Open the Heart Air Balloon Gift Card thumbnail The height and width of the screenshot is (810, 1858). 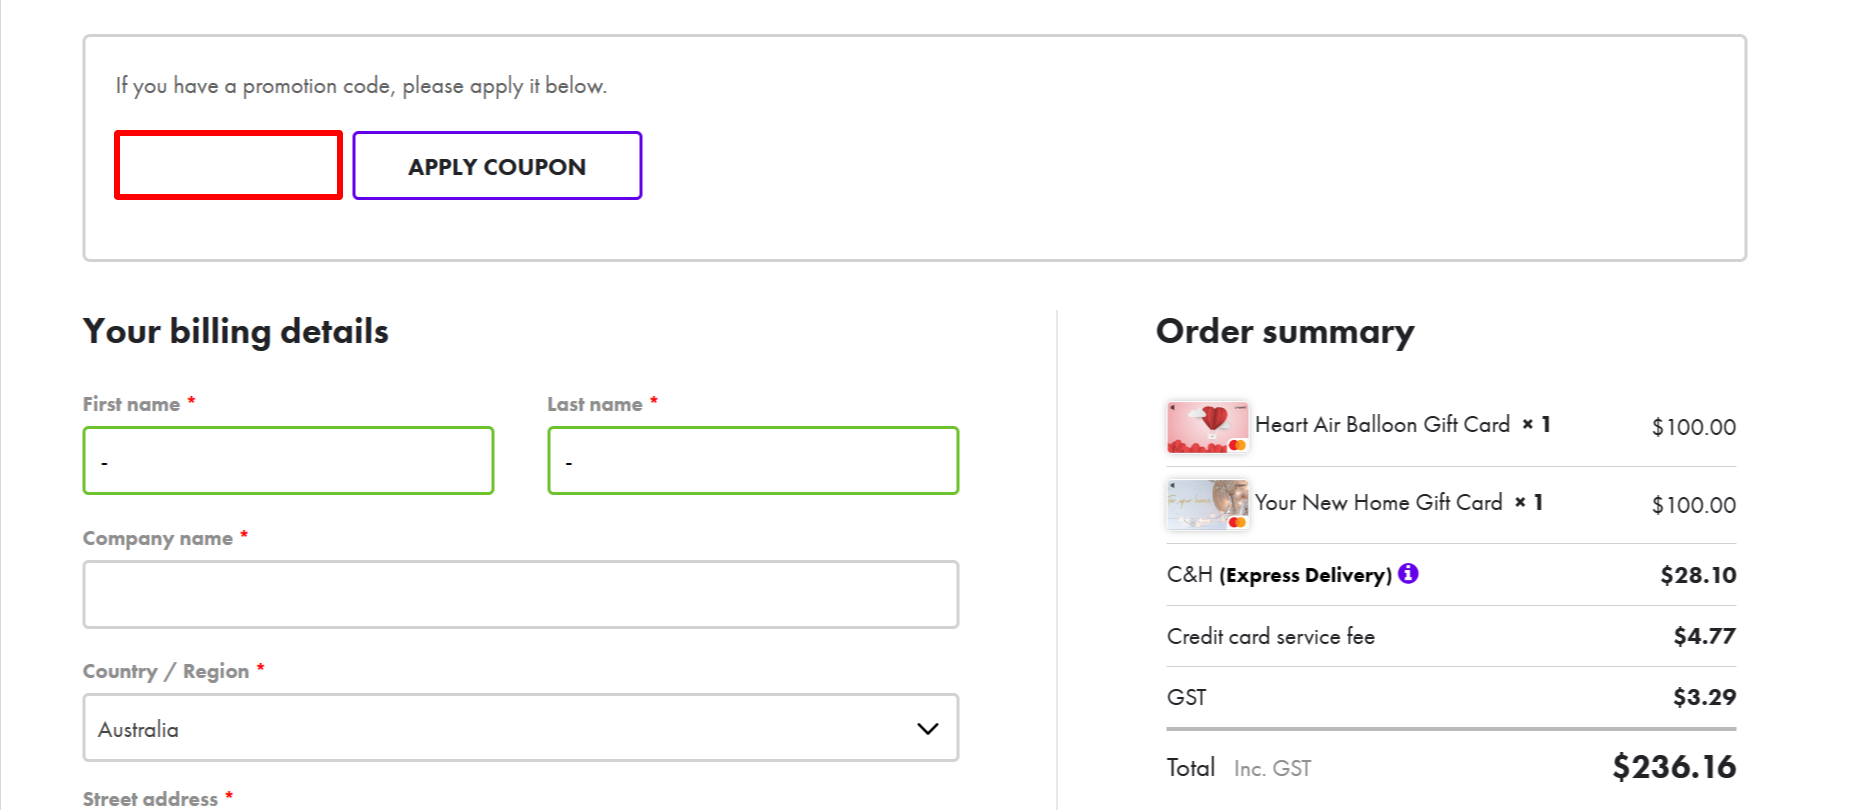click(x=1208, y=425)
